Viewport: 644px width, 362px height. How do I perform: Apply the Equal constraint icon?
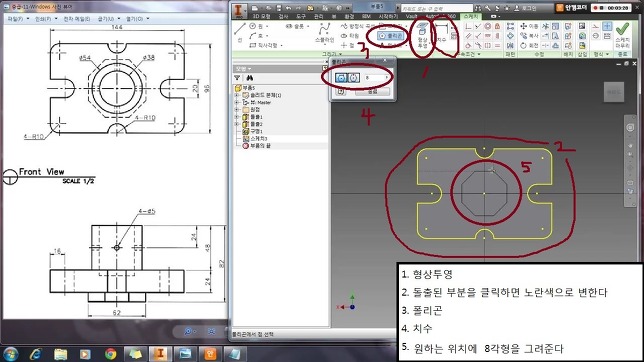coord(497,45)
